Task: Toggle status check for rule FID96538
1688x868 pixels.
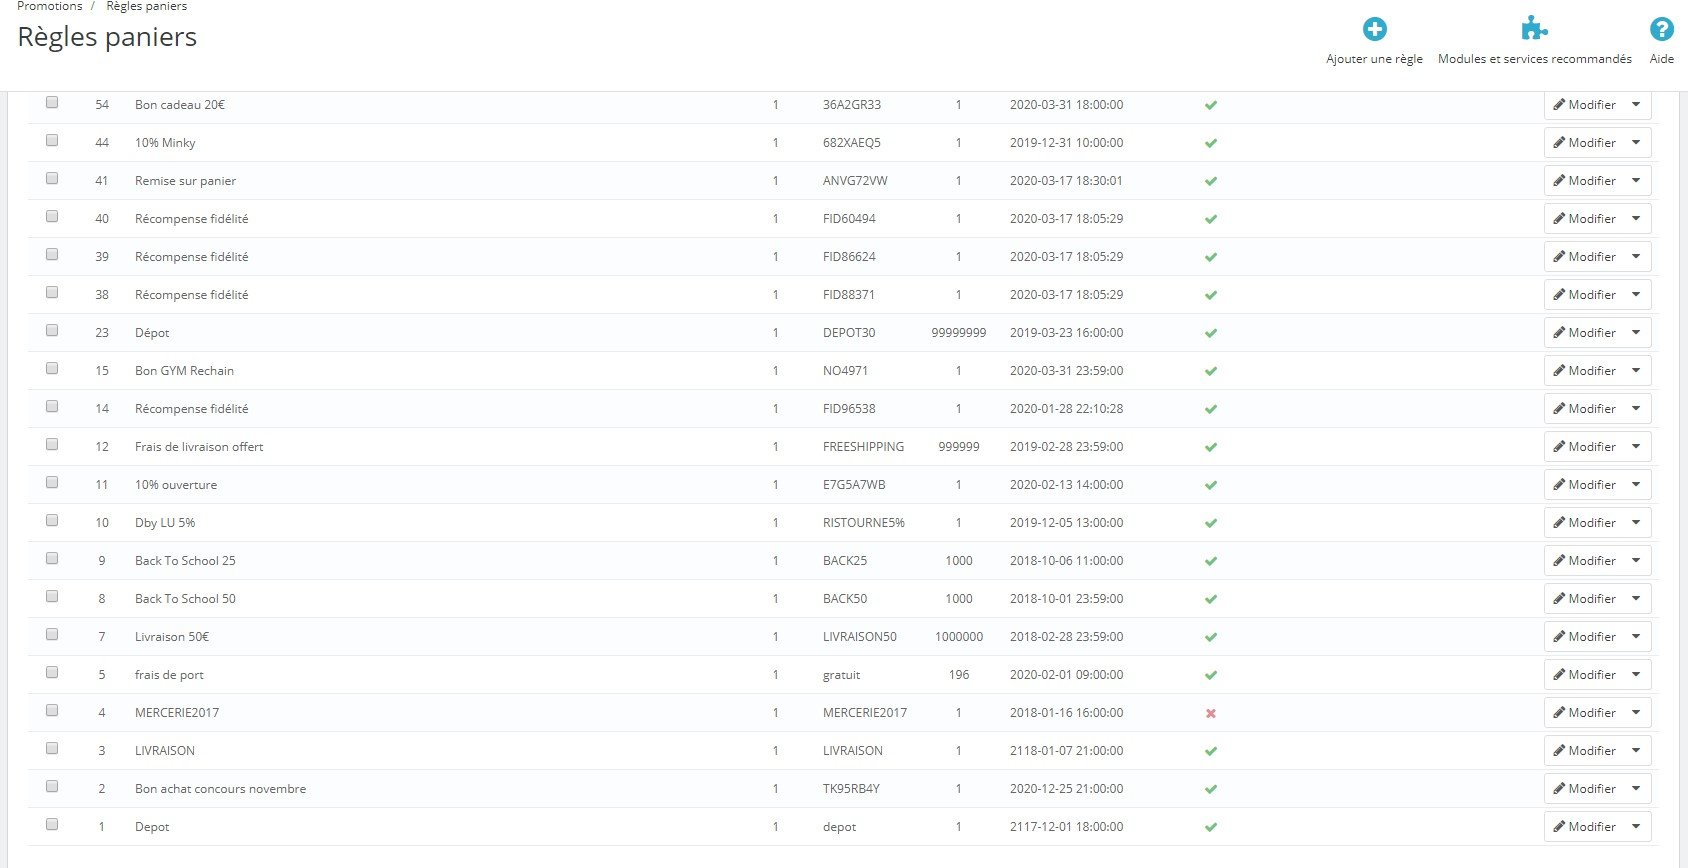Action: [x=1211, y=409]
